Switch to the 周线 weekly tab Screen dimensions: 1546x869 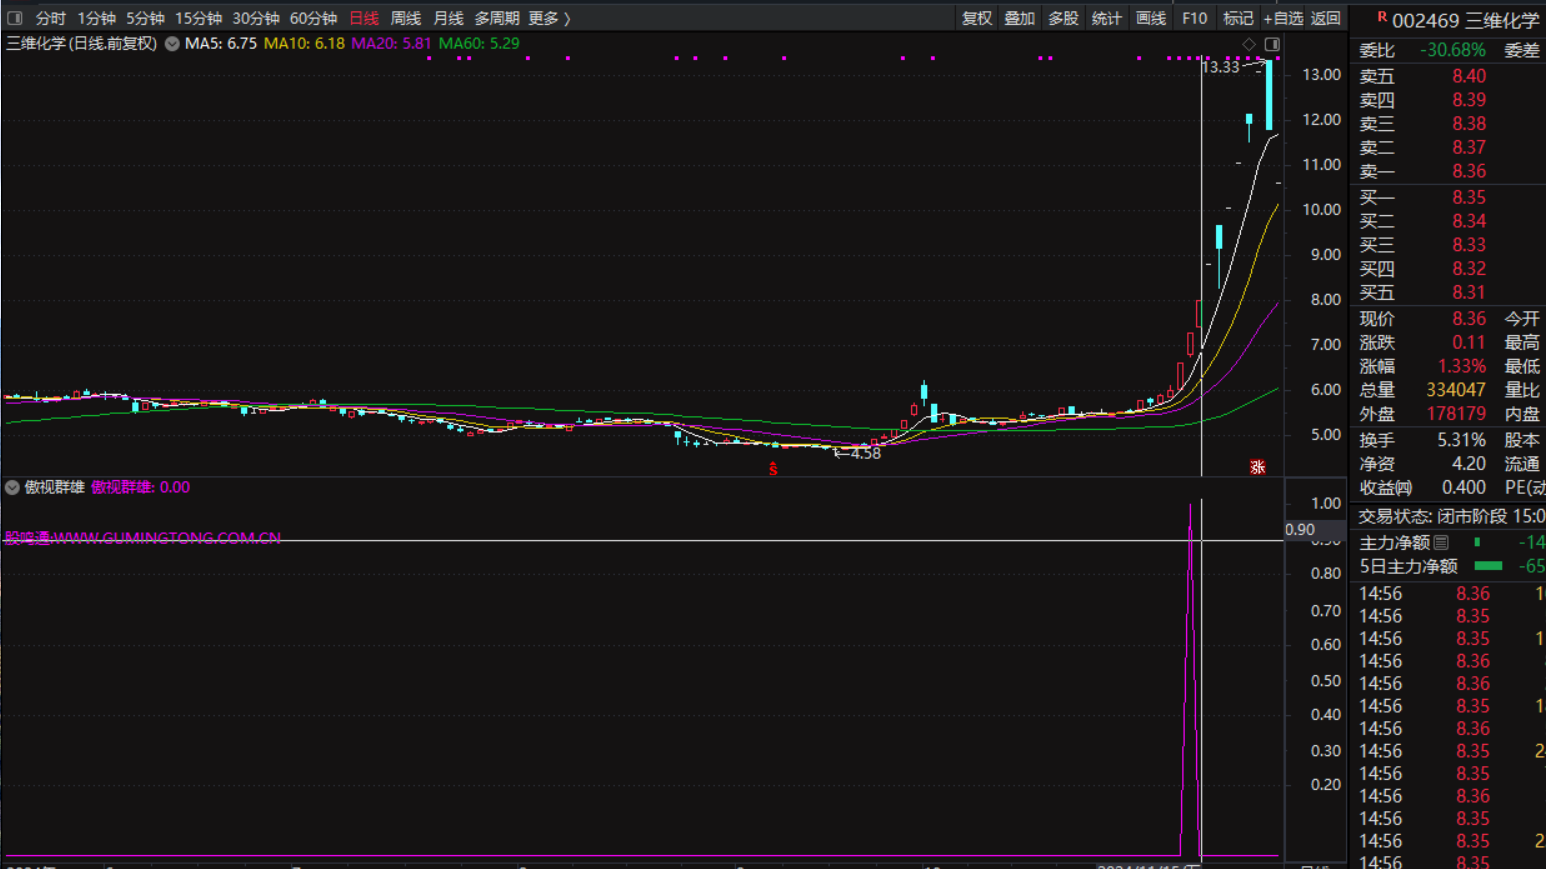[x=405, y=18]
